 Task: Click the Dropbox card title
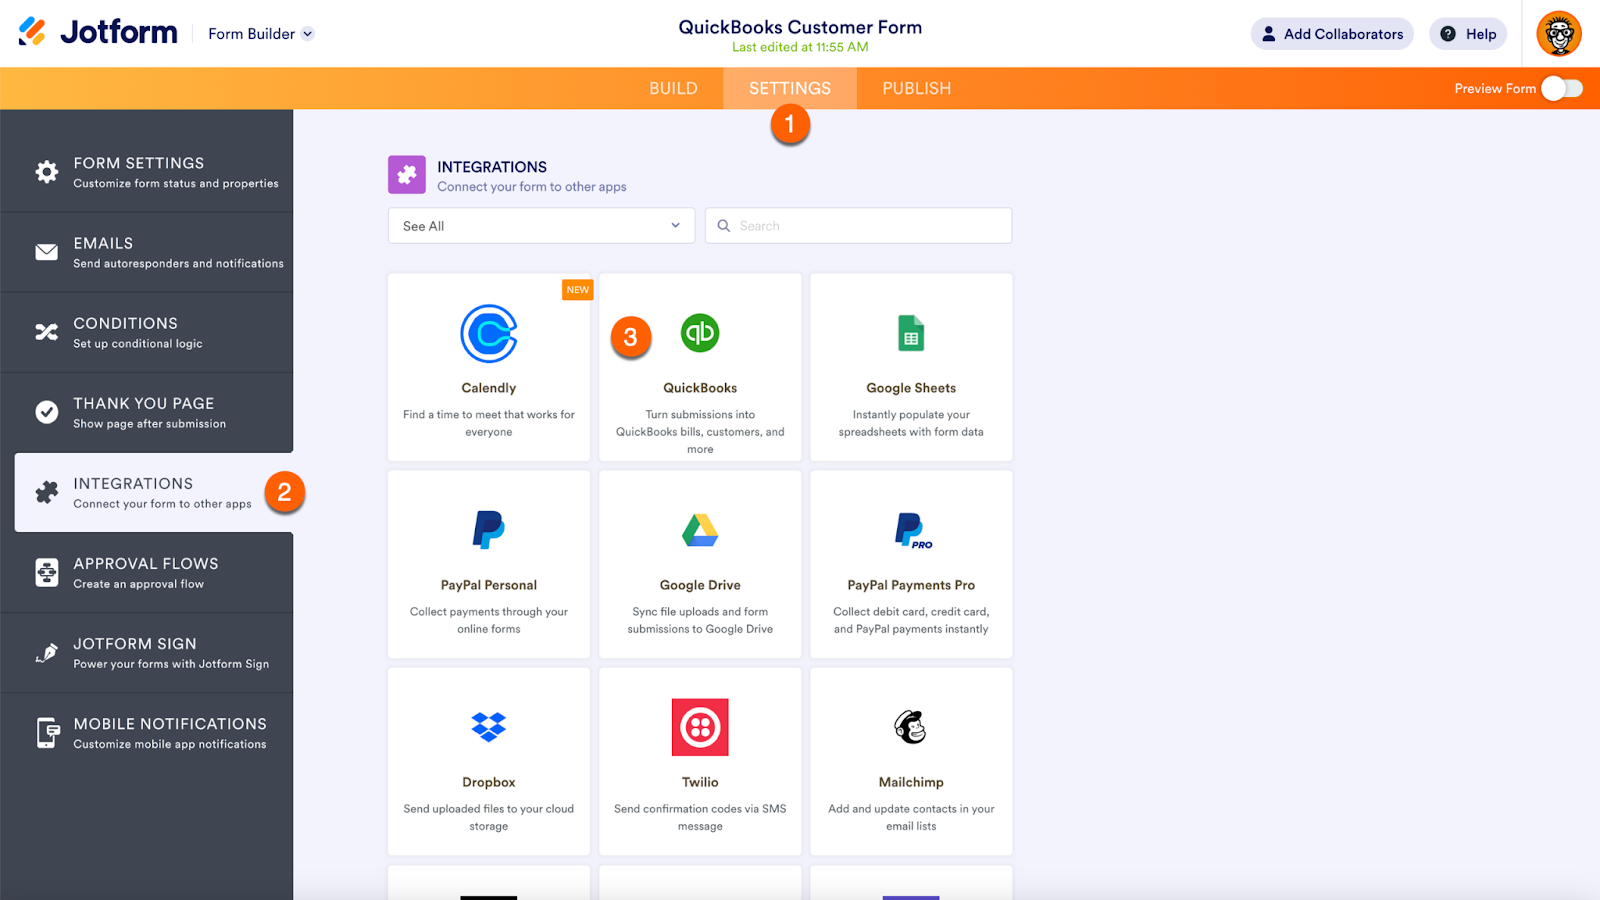click(489, 782)
